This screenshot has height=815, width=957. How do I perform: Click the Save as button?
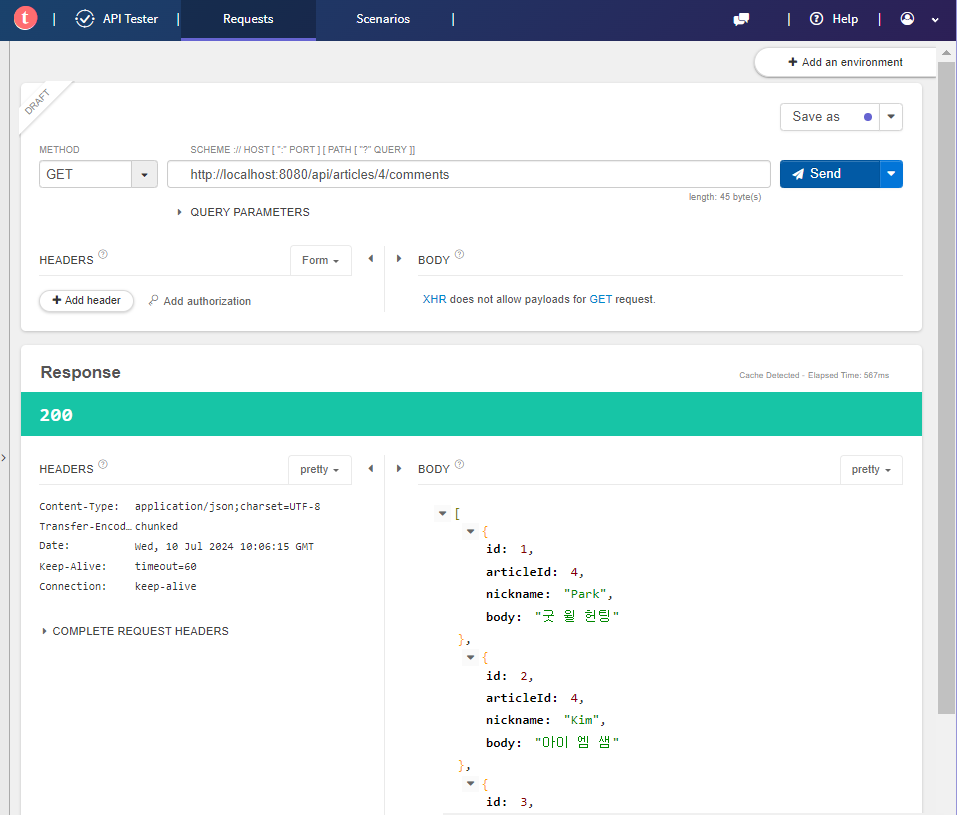click(x=829, y=117)
